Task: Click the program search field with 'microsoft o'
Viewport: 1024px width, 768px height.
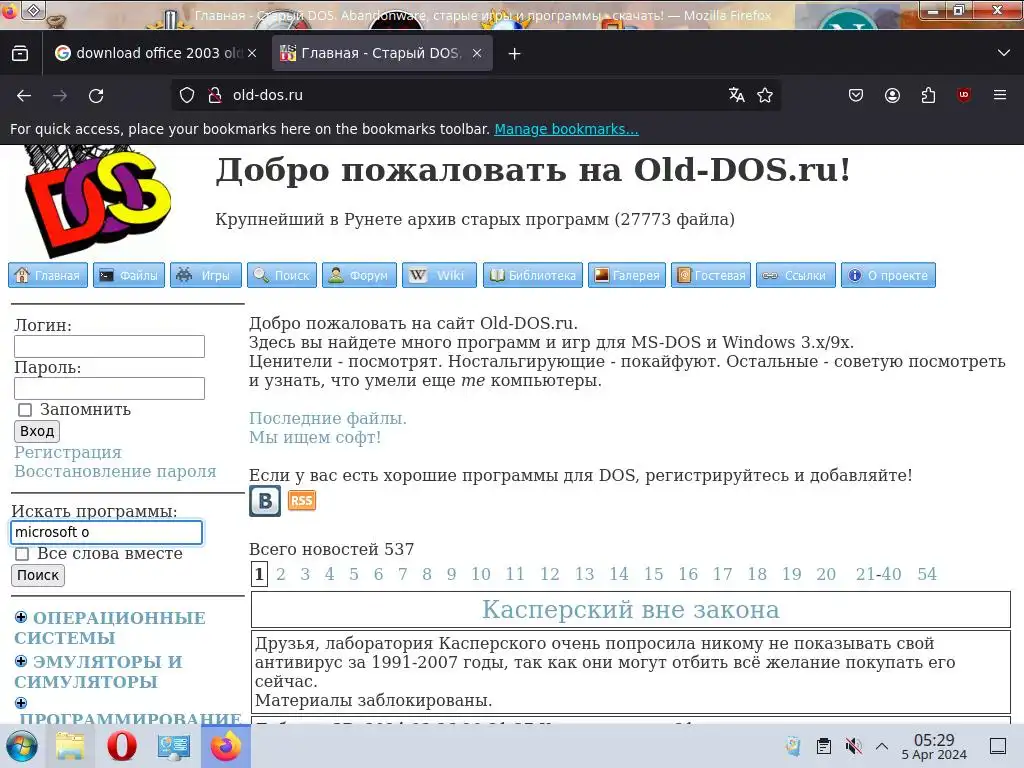Action: pyautogui.click(x=106, y=532)
